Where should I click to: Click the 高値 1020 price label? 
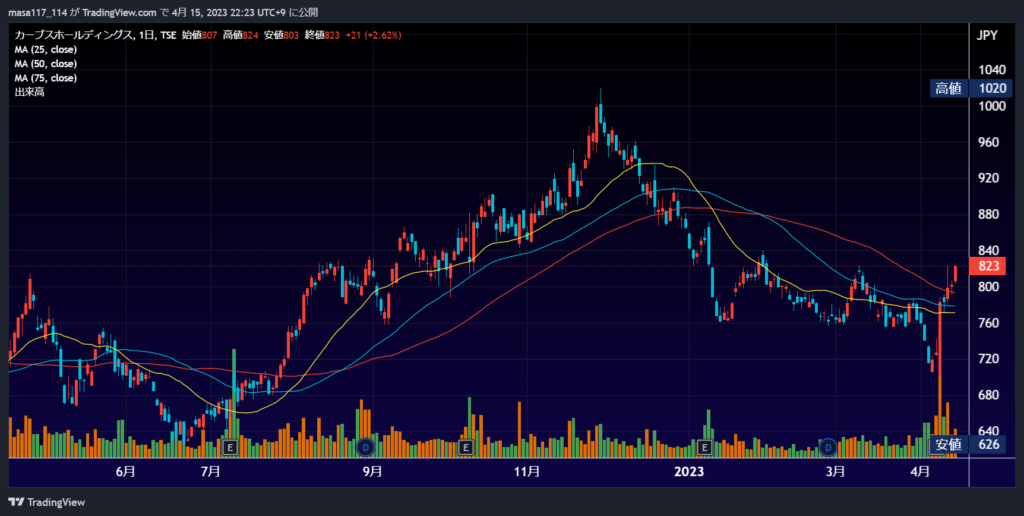(x=971, y=89)
